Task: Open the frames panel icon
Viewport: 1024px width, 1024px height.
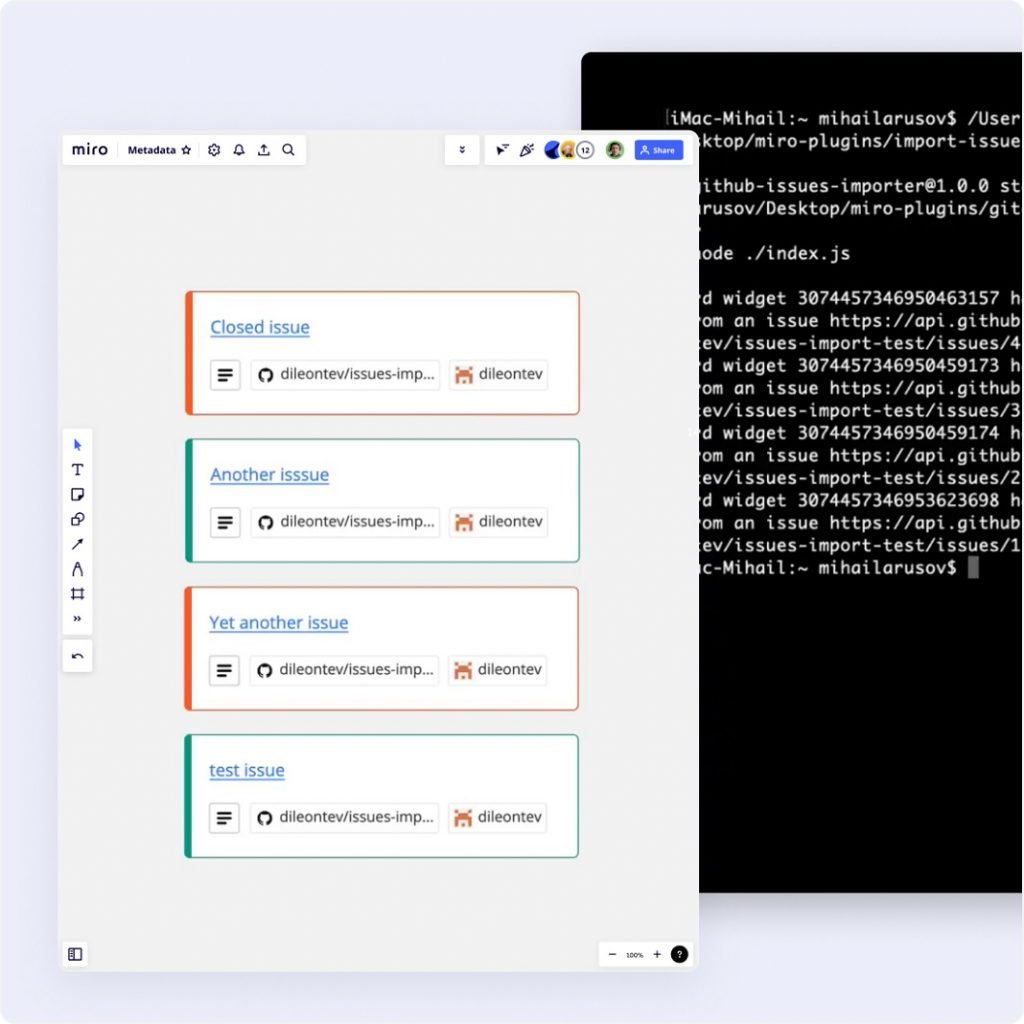Action: 75,954
